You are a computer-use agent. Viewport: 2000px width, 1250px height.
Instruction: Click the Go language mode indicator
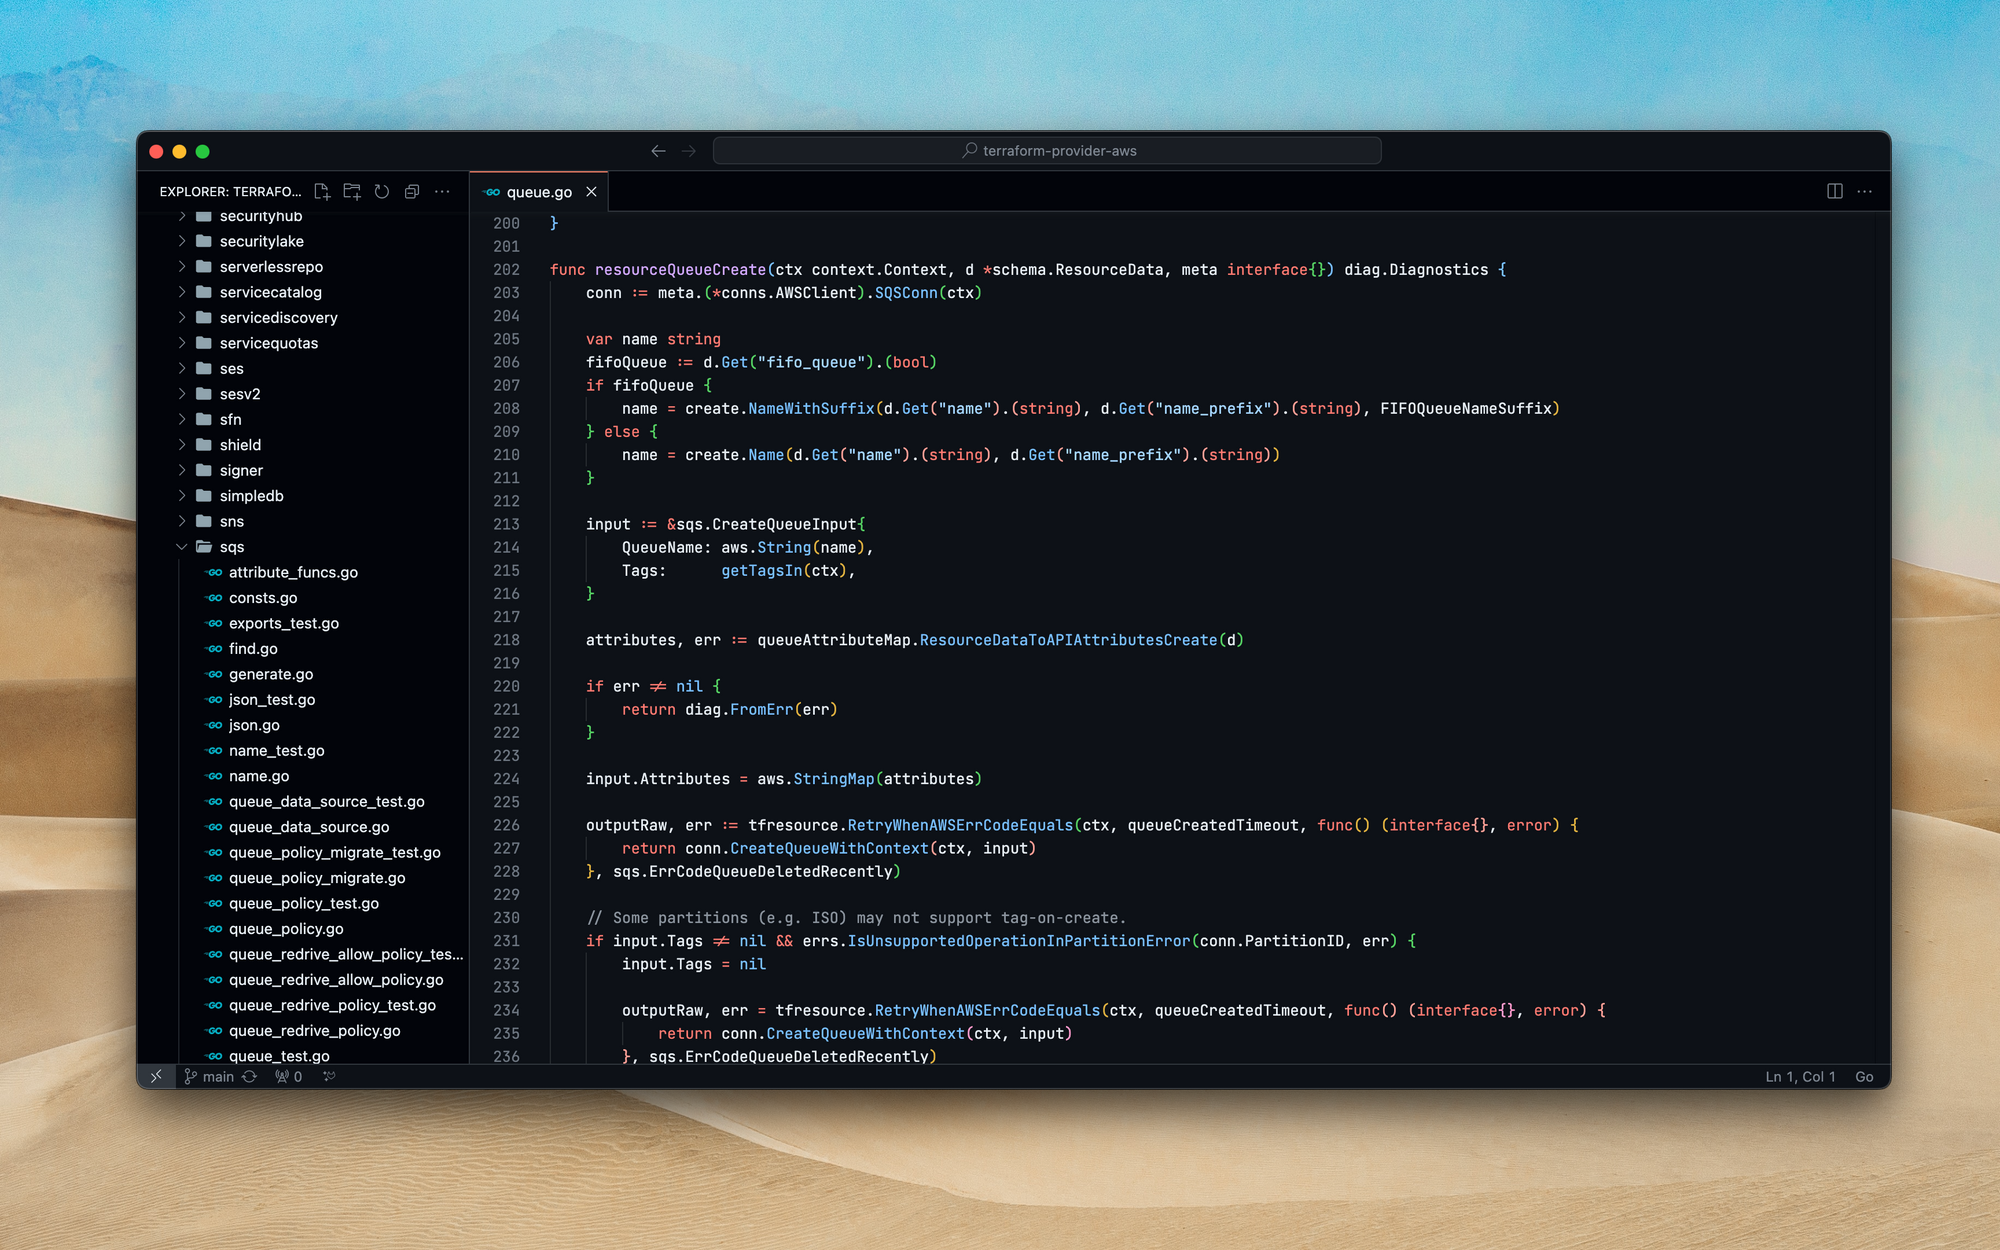point(1864,1076)
